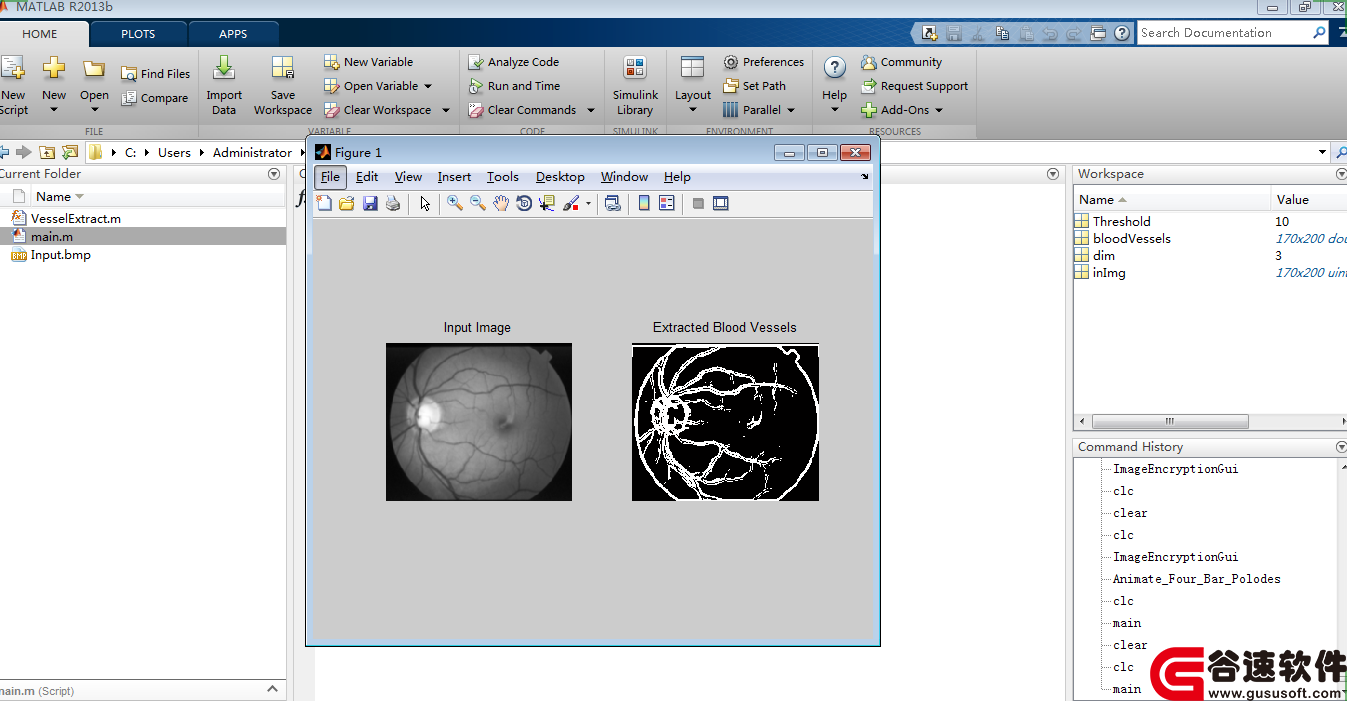The image size is (1347, 701).
Task: Switch to the HOME ribbon tab
Action: [40, 34]
